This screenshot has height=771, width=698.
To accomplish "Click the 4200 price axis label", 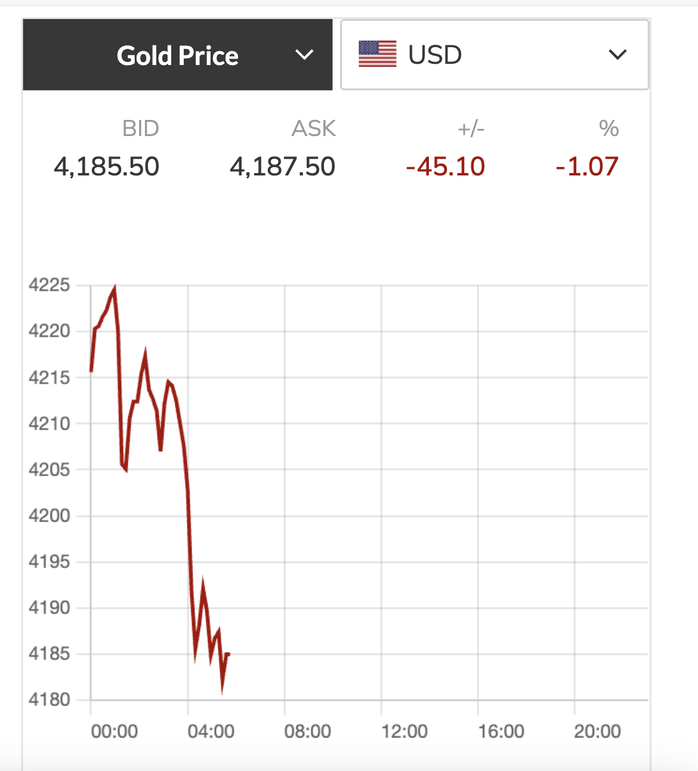I will tap(49, 516).
